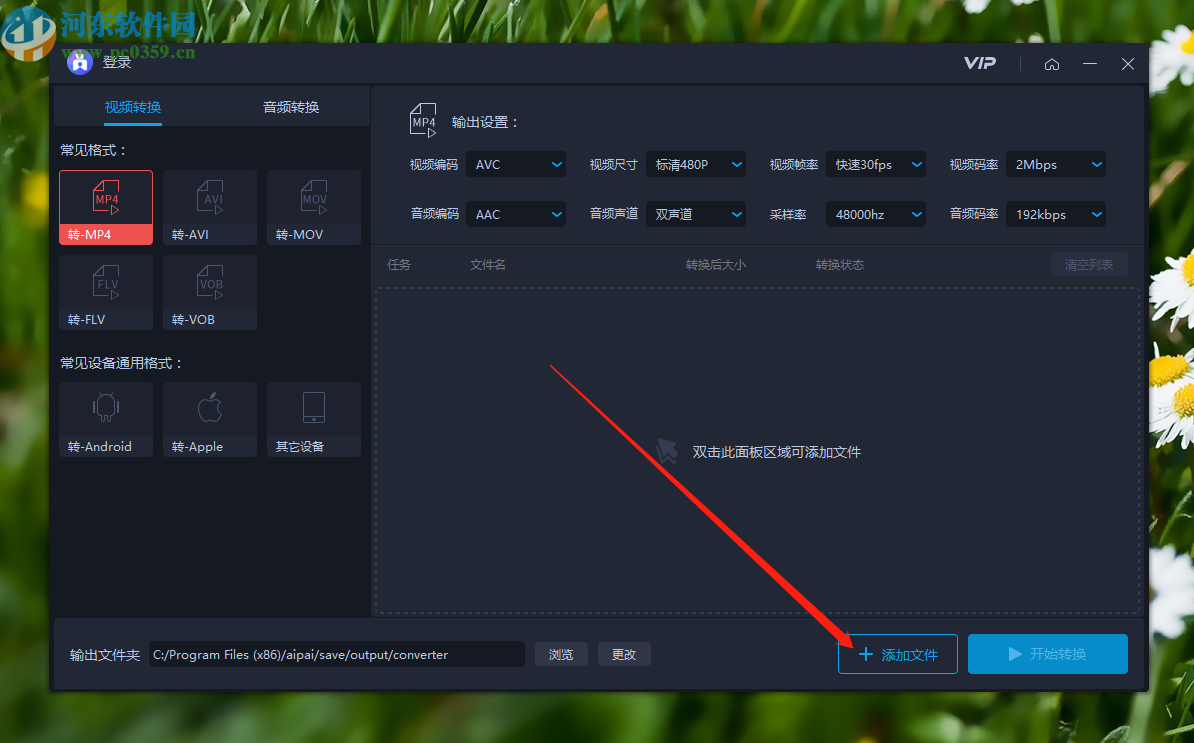The image size is (1194, 743).
Task: Select the 转-AVI format tile
Action: (x=209, y=207)
